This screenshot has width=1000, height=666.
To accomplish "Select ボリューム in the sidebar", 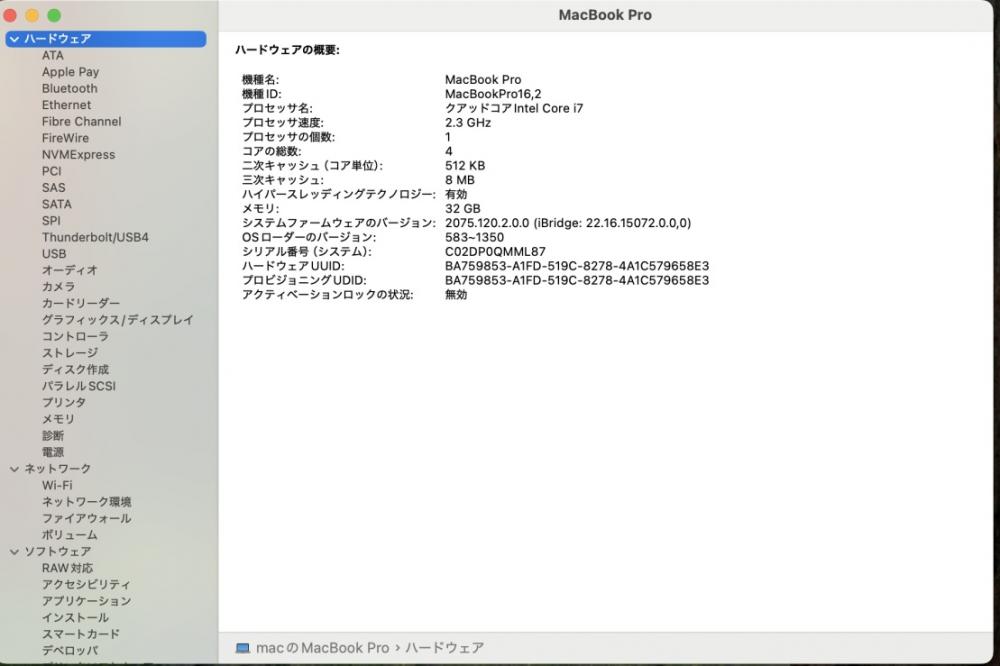I will point(70,535).
